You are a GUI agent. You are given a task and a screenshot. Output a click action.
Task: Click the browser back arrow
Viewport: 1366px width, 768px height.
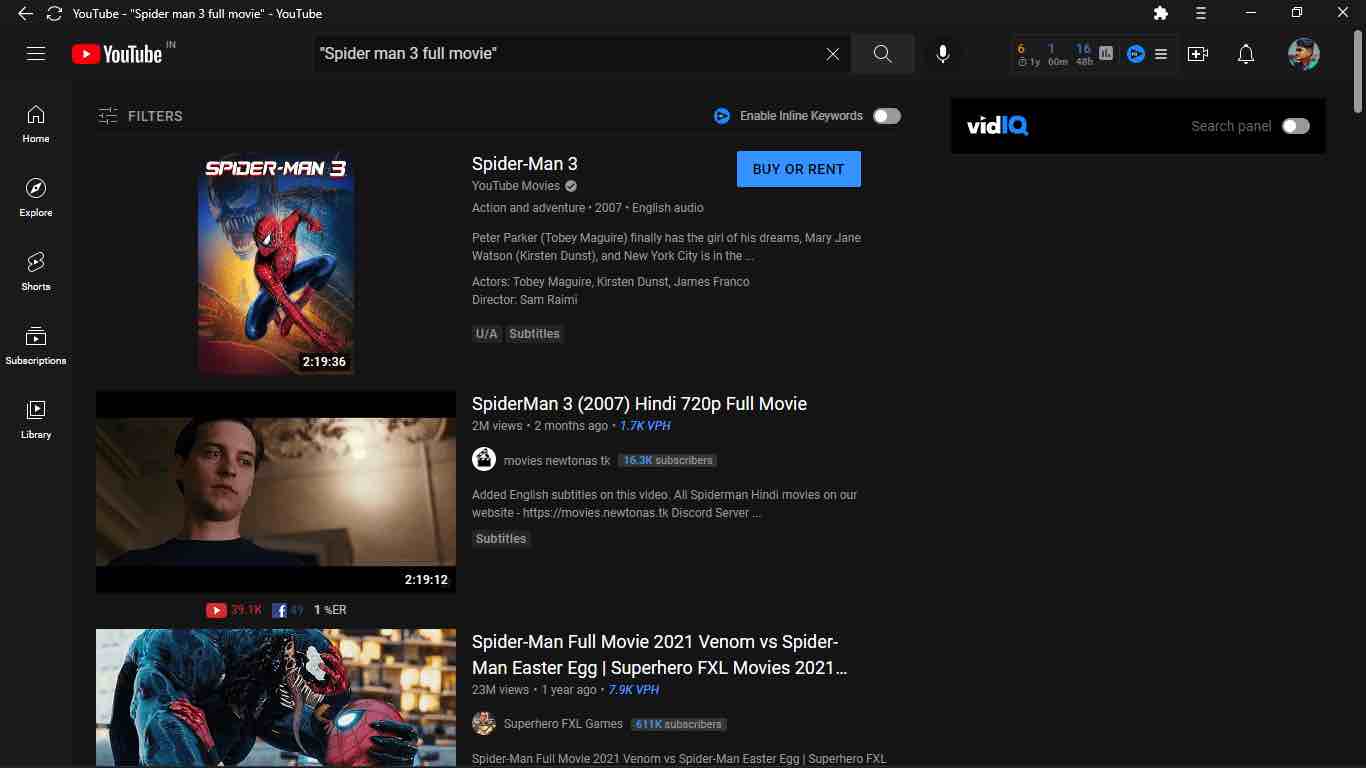25,13
